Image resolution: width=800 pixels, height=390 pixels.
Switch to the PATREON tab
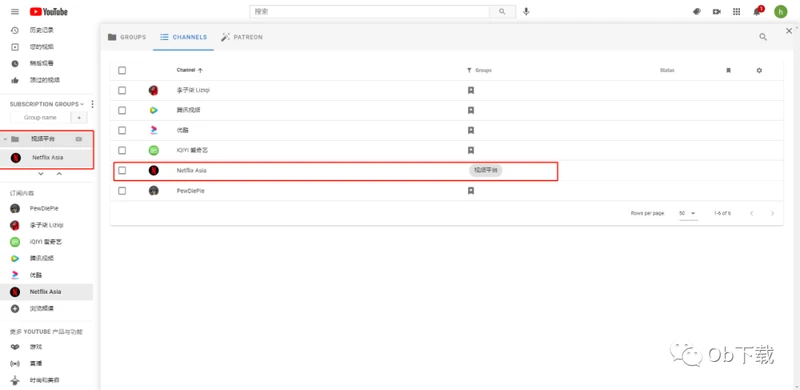coord(242,37)
